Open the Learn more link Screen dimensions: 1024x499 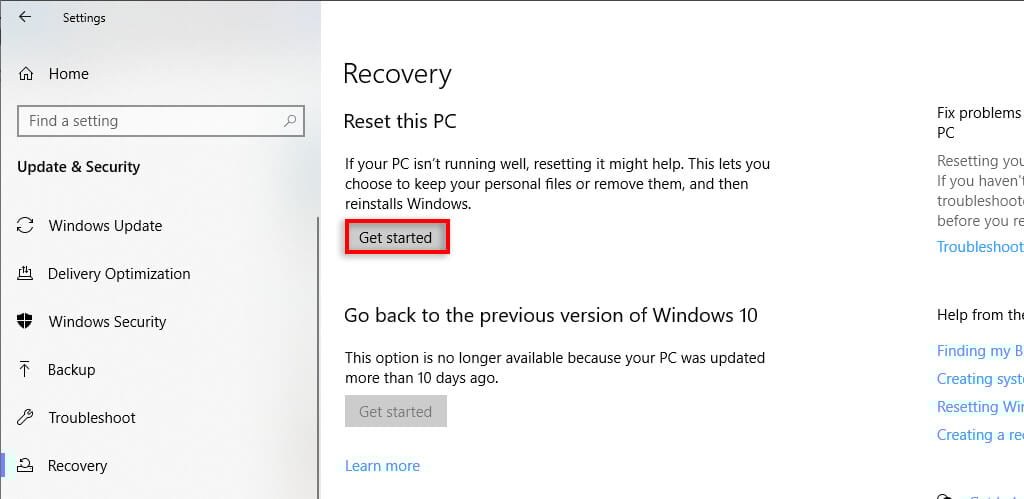click(382, 466)
